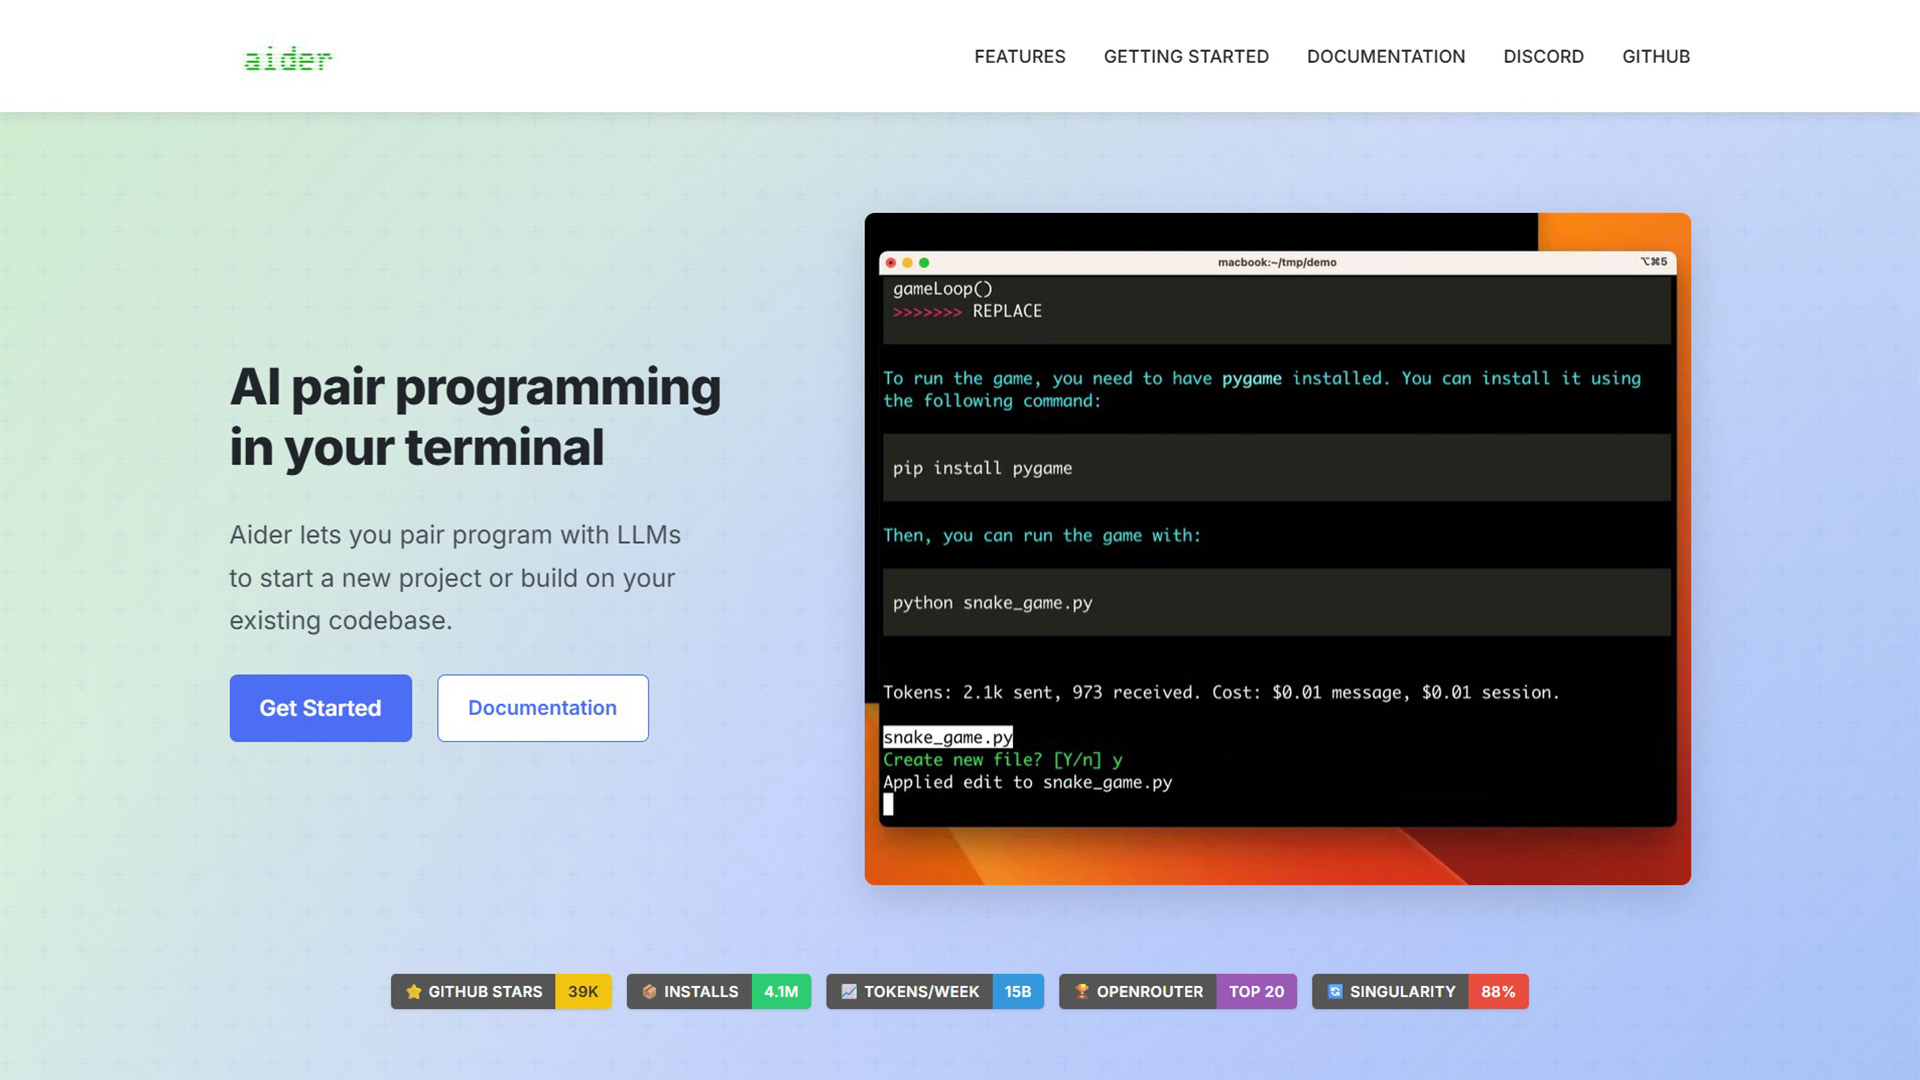Viewport: 1920px width, 1080px height.
Task: Open the Features menu item
Action: [x=1019, y=57]
